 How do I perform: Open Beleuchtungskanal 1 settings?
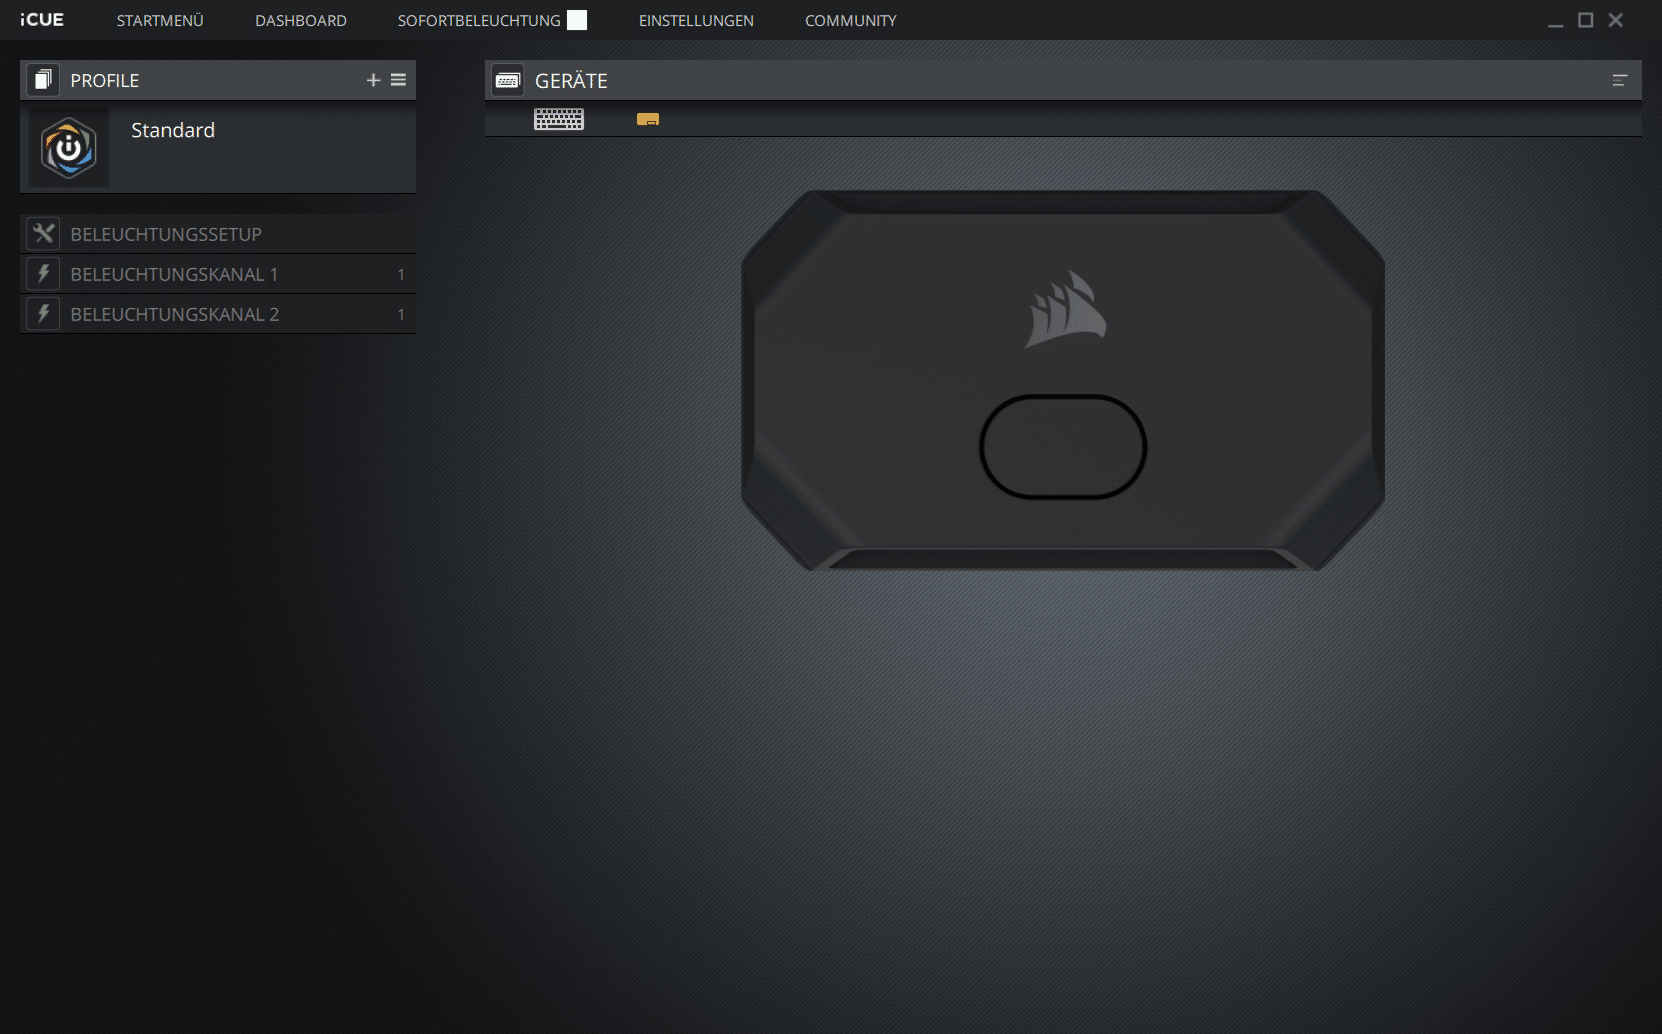point(174,274)
